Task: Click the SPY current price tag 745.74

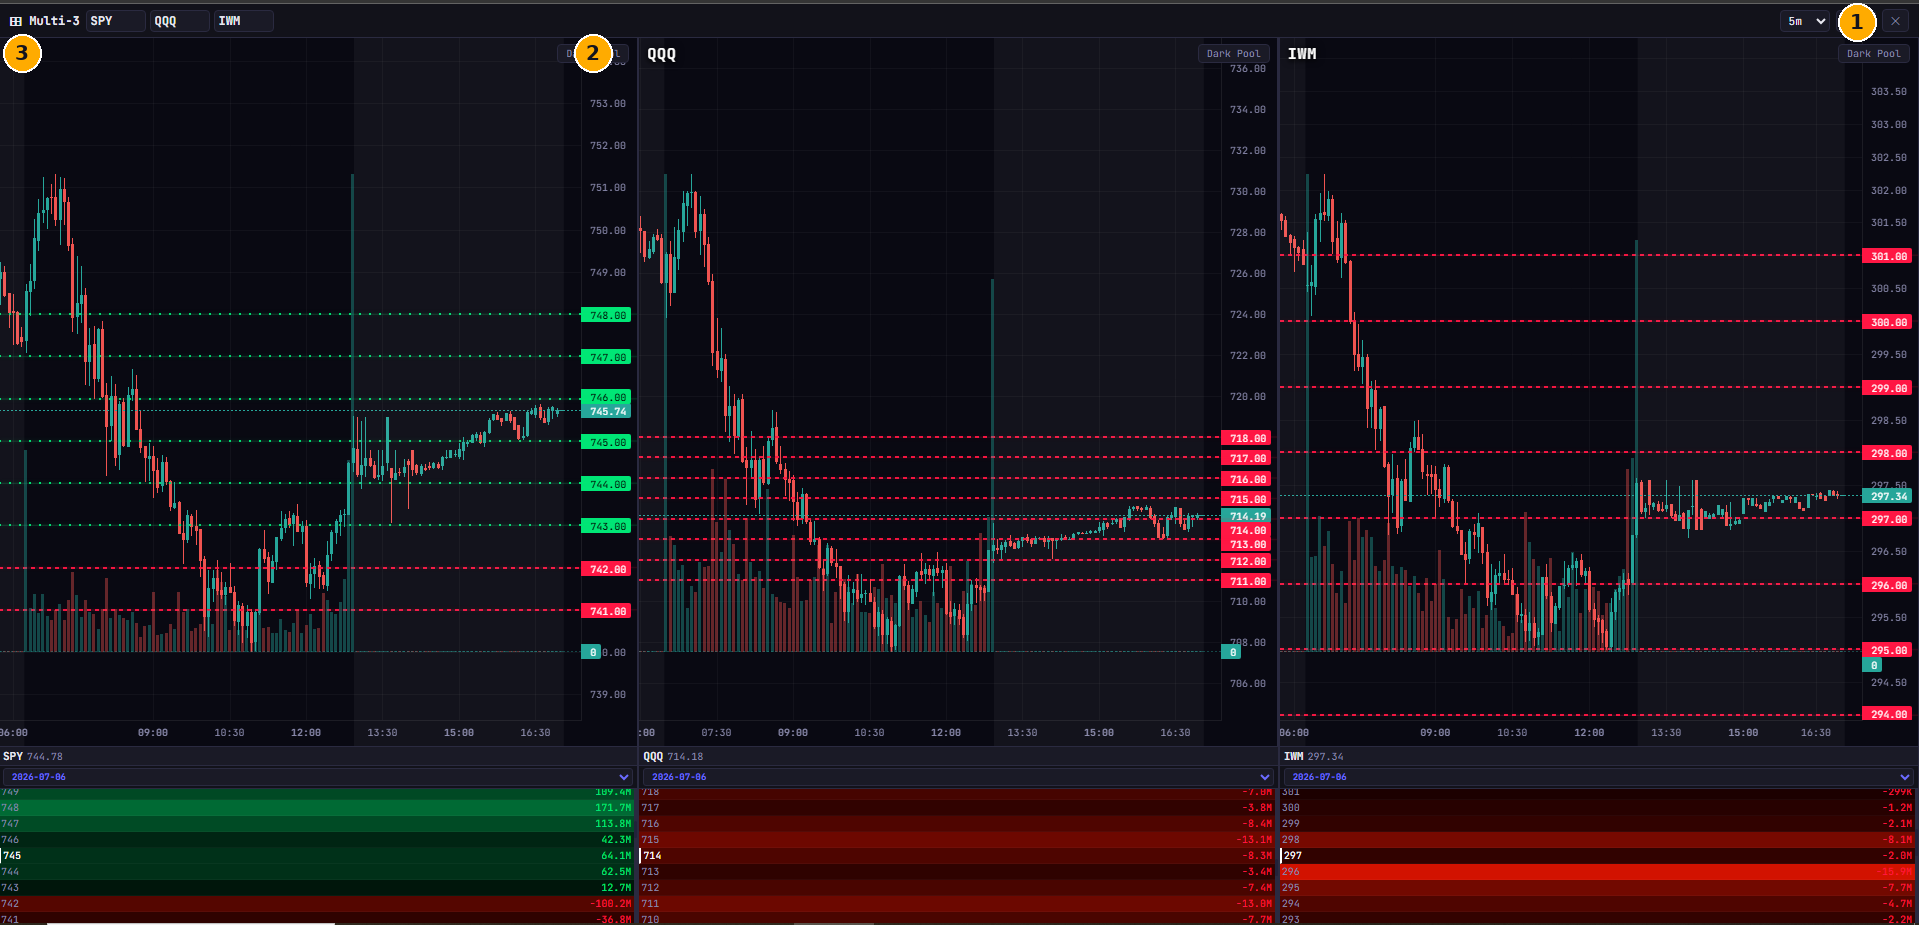Action: tap(606, 411)
